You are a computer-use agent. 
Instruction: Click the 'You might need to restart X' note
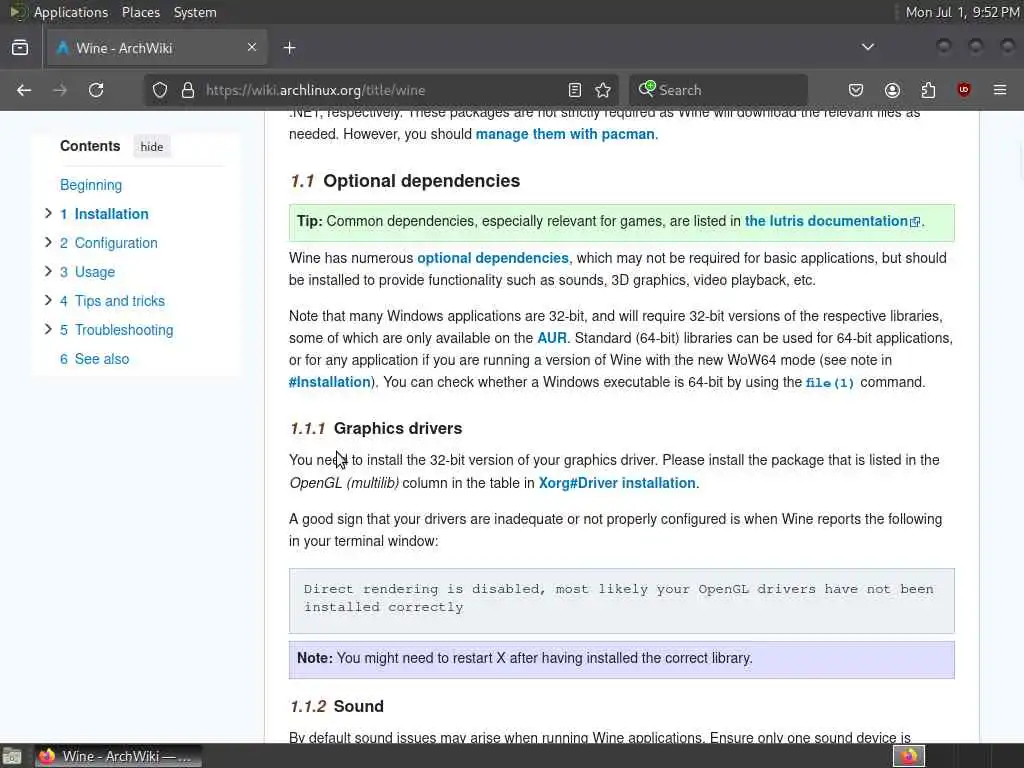pyautogui.click(x=622, y=660)
